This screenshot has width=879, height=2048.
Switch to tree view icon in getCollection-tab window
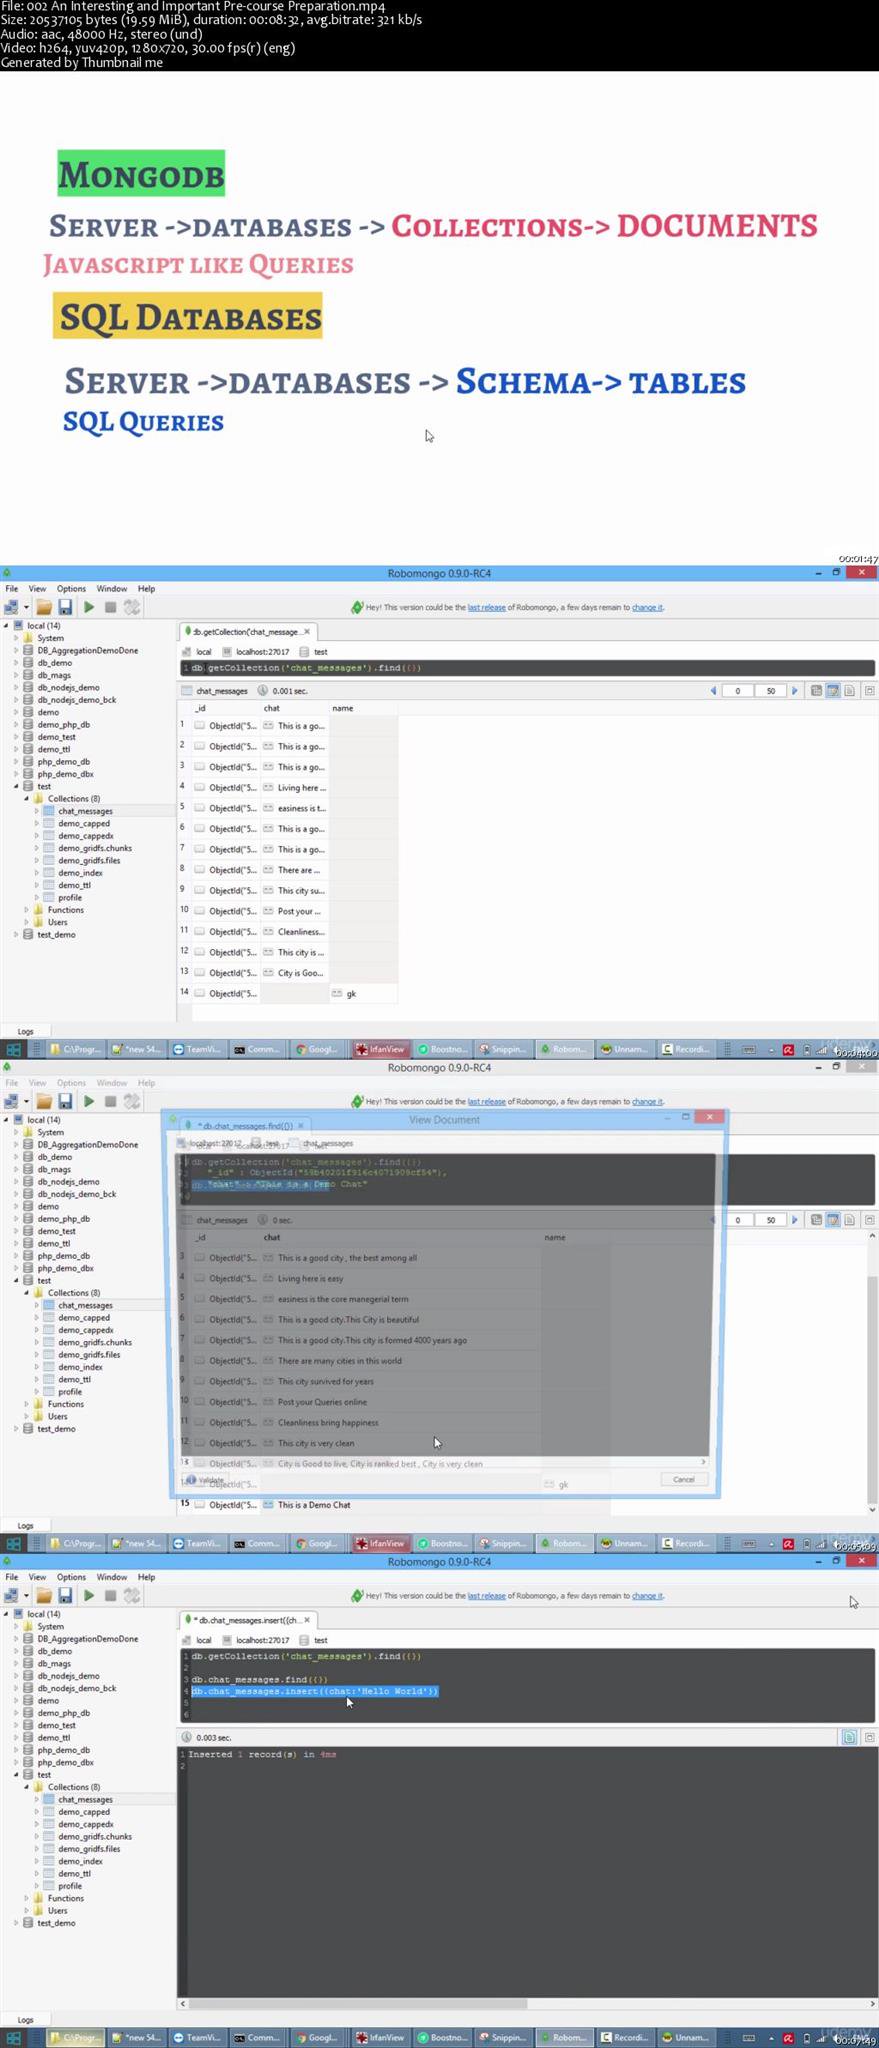(817, 691)
